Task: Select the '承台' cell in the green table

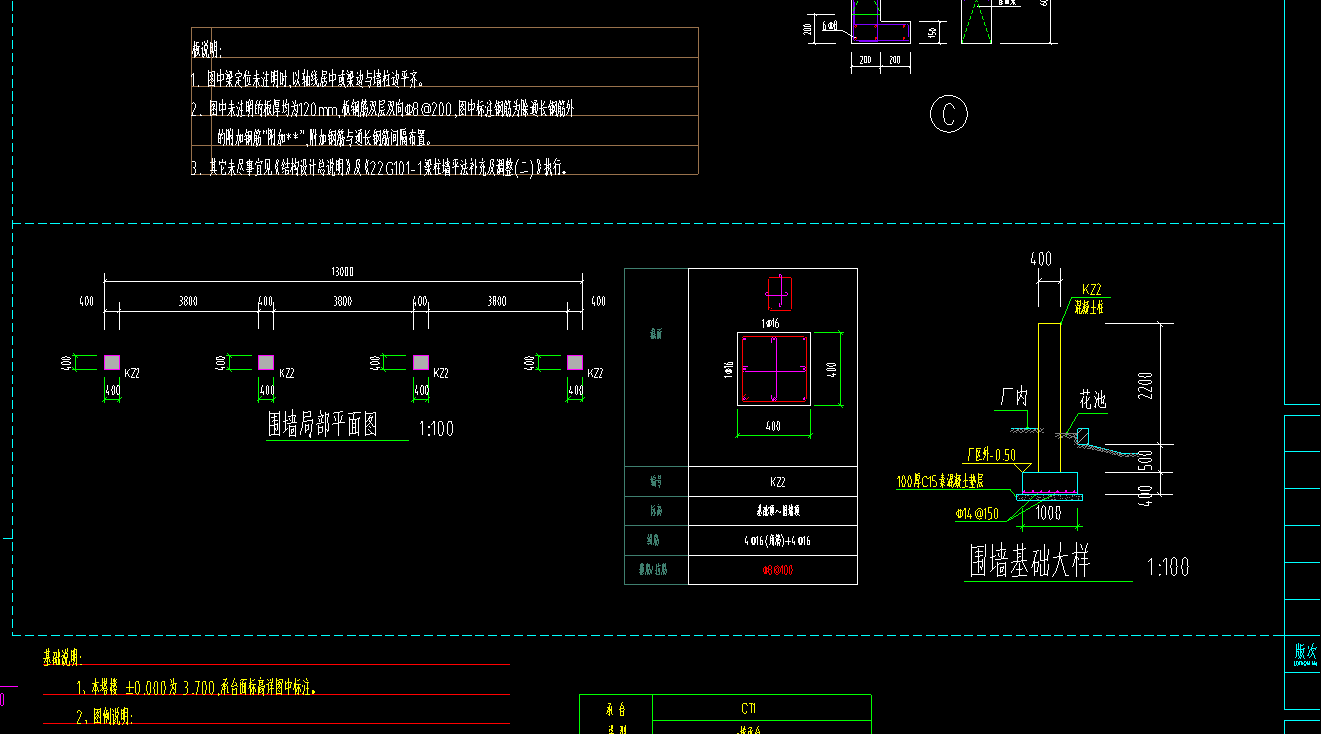Action: coord(615,709)
